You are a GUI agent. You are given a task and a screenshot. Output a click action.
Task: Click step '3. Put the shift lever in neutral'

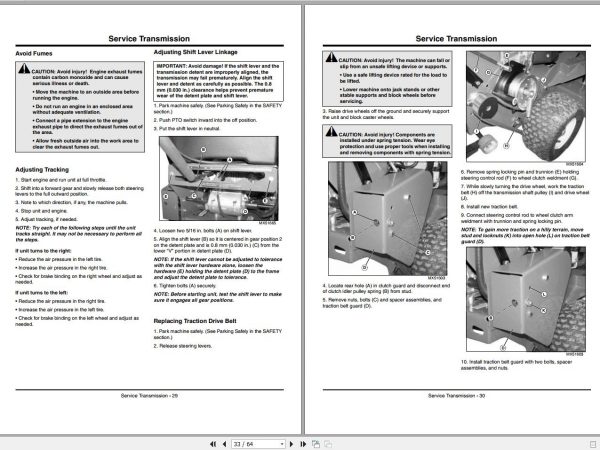click(187, 129)
